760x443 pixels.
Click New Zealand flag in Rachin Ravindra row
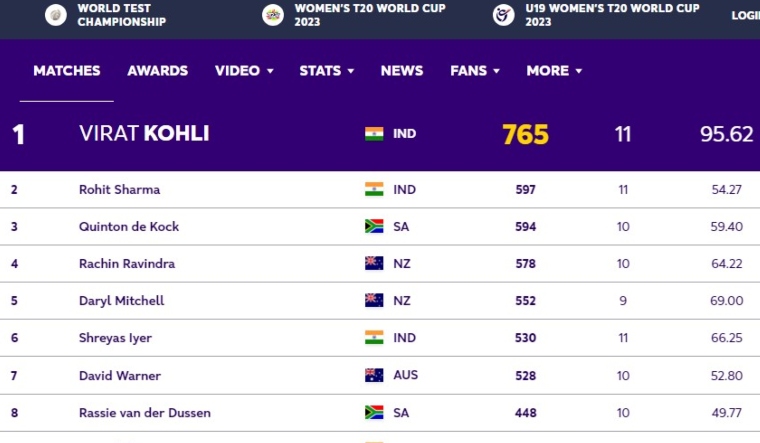pos(374,263)
